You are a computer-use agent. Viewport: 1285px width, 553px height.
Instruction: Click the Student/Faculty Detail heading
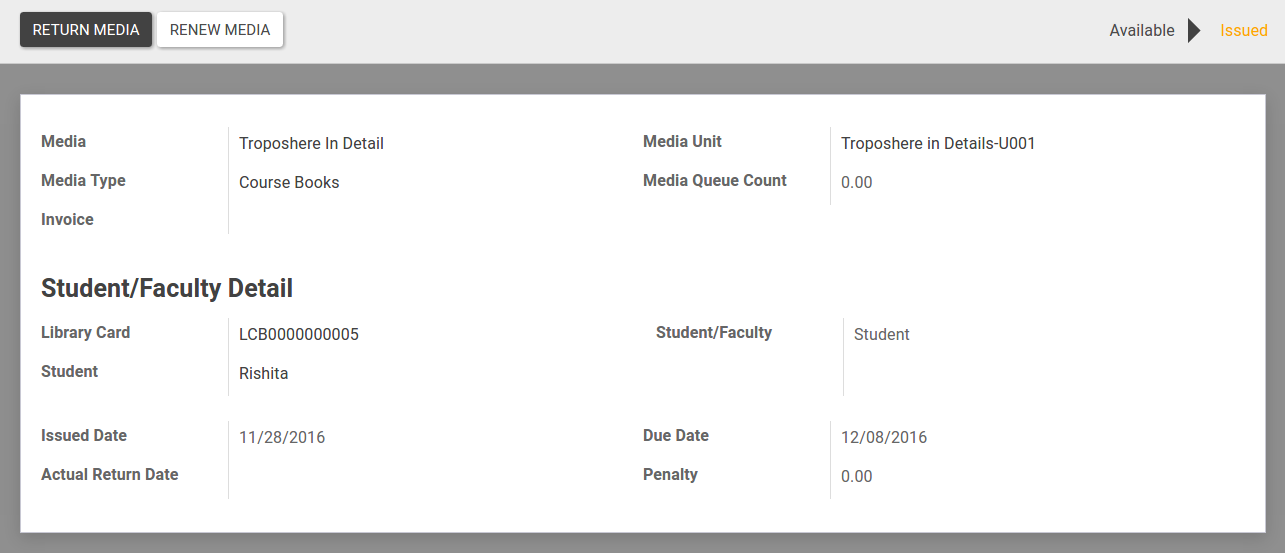tap(167, 289)
